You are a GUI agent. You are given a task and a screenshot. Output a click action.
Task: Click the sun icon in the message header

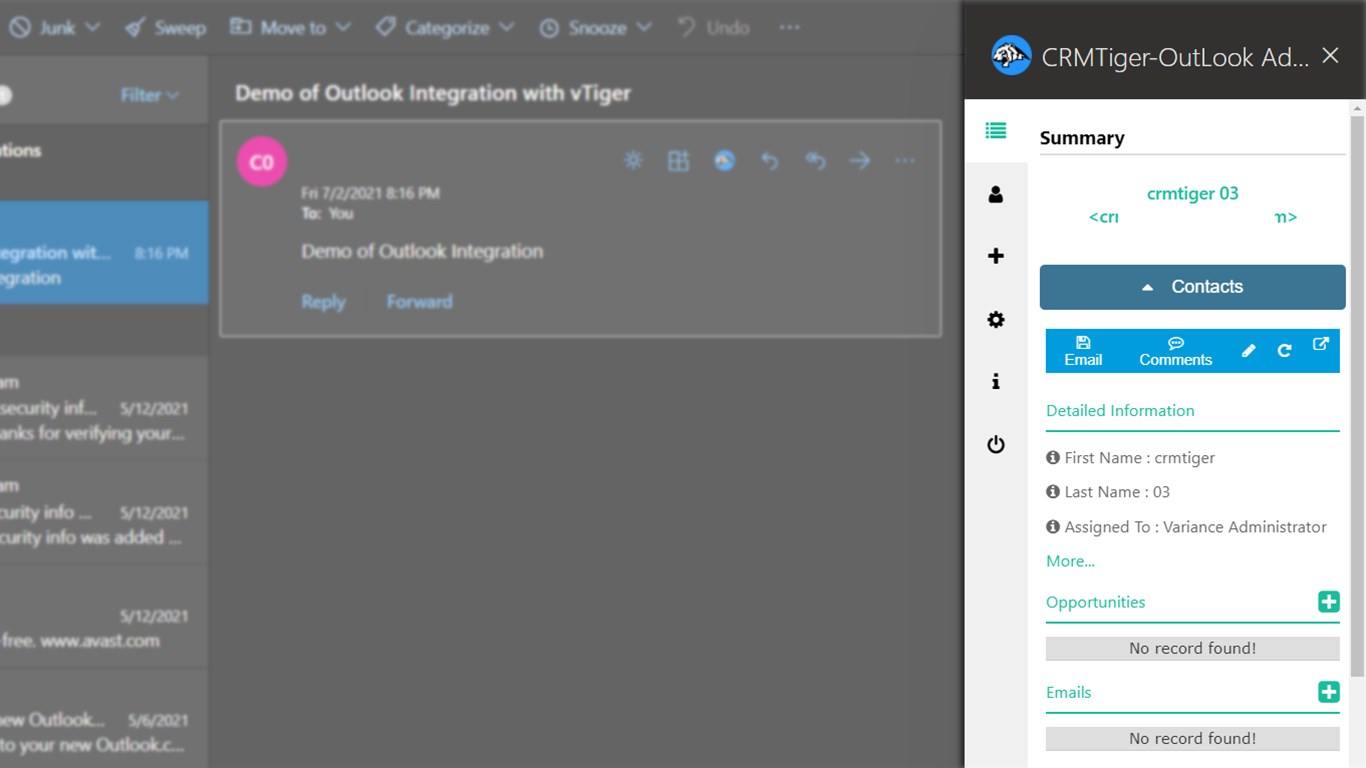tap(633, 160)
